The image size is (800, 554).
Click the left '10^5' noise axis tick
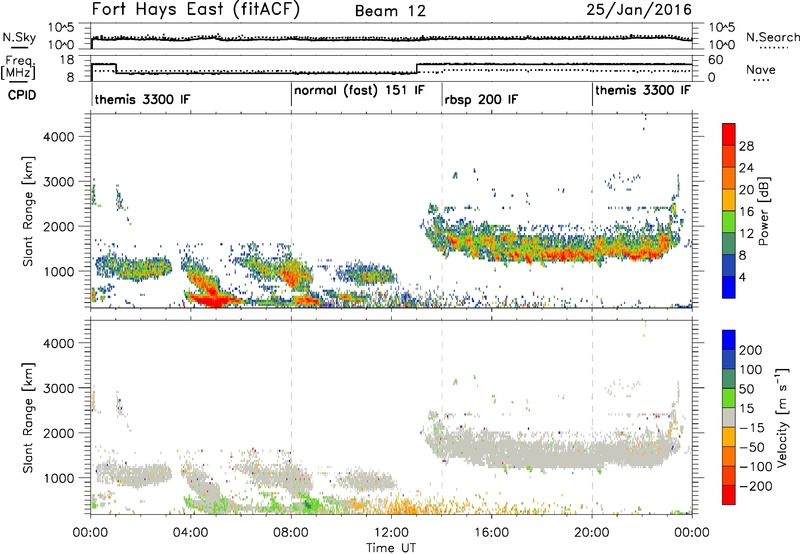pyautogui.click(x=61, y=28)
